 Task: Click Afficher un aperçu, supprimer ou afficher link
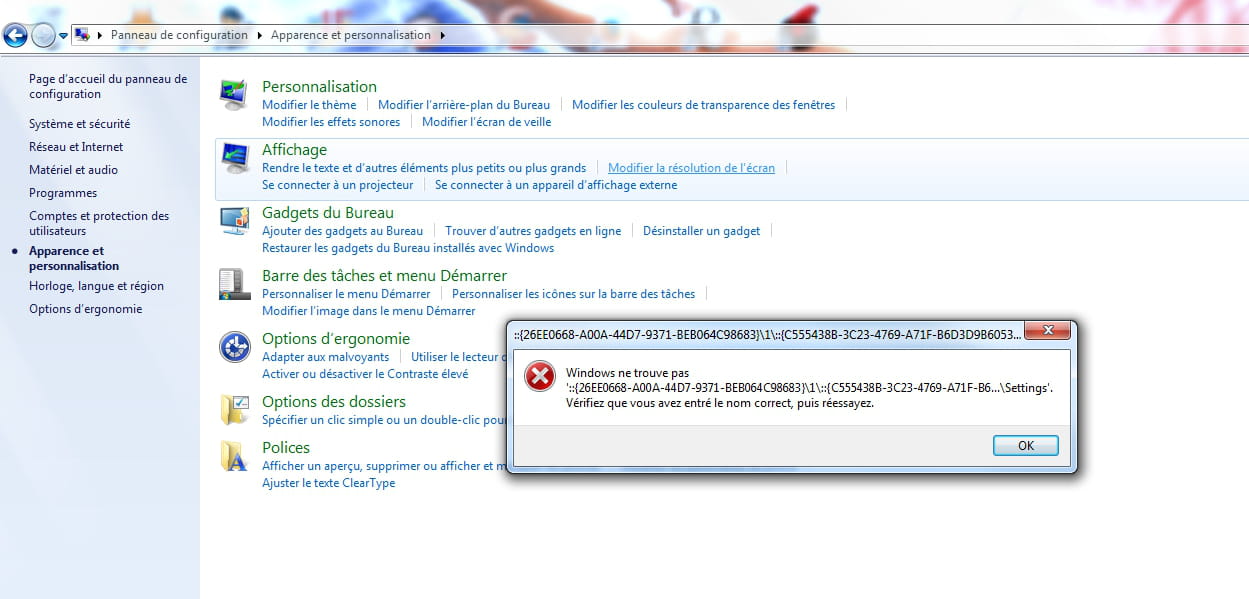pyautogui.click(x=384, y=465)
